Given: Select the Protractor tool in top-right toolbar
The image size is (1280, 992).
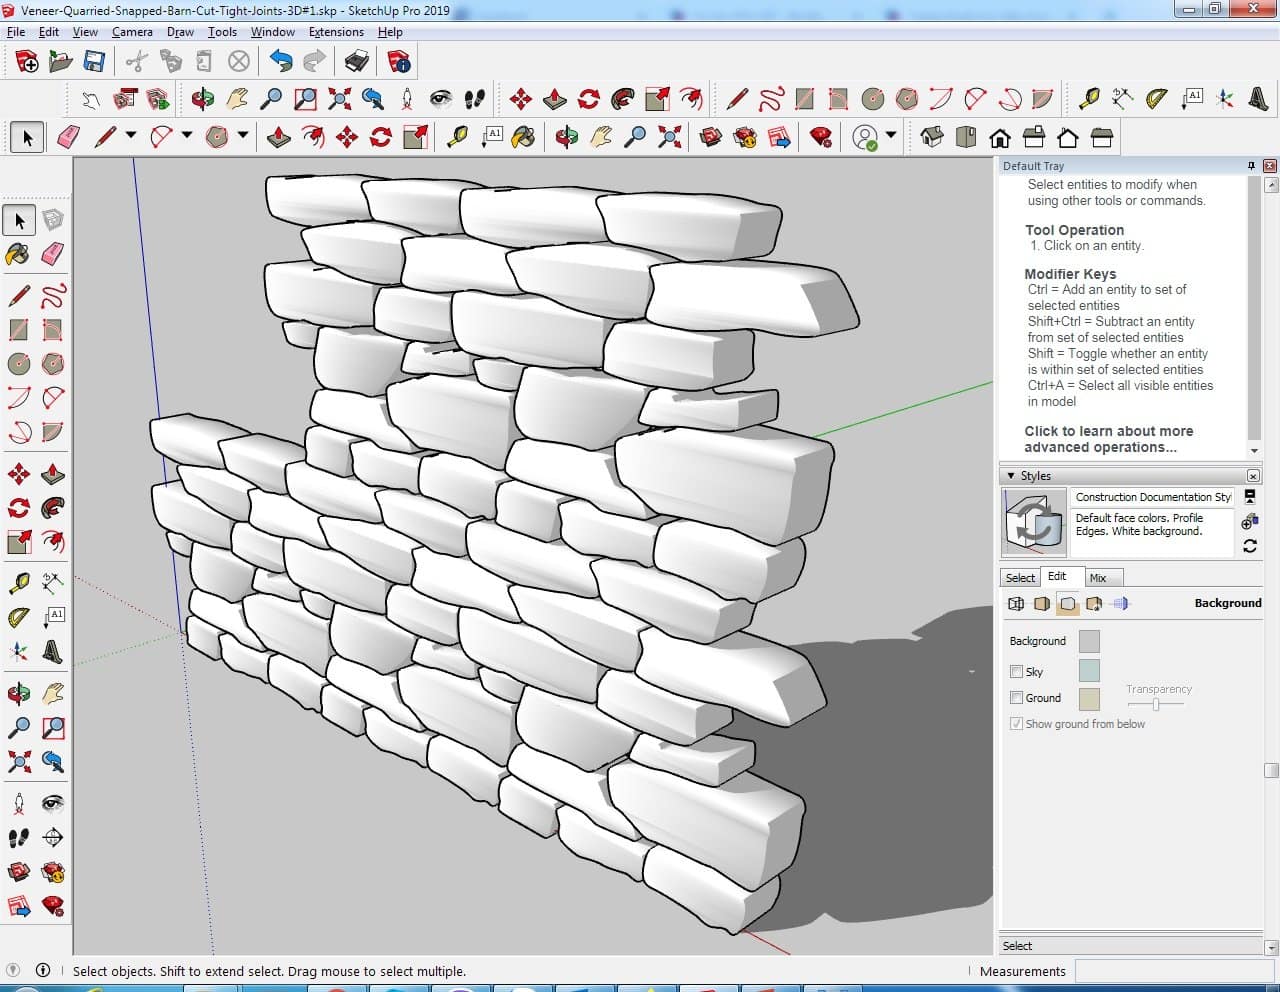Looking at the screenshot, I should point(1157,98).
